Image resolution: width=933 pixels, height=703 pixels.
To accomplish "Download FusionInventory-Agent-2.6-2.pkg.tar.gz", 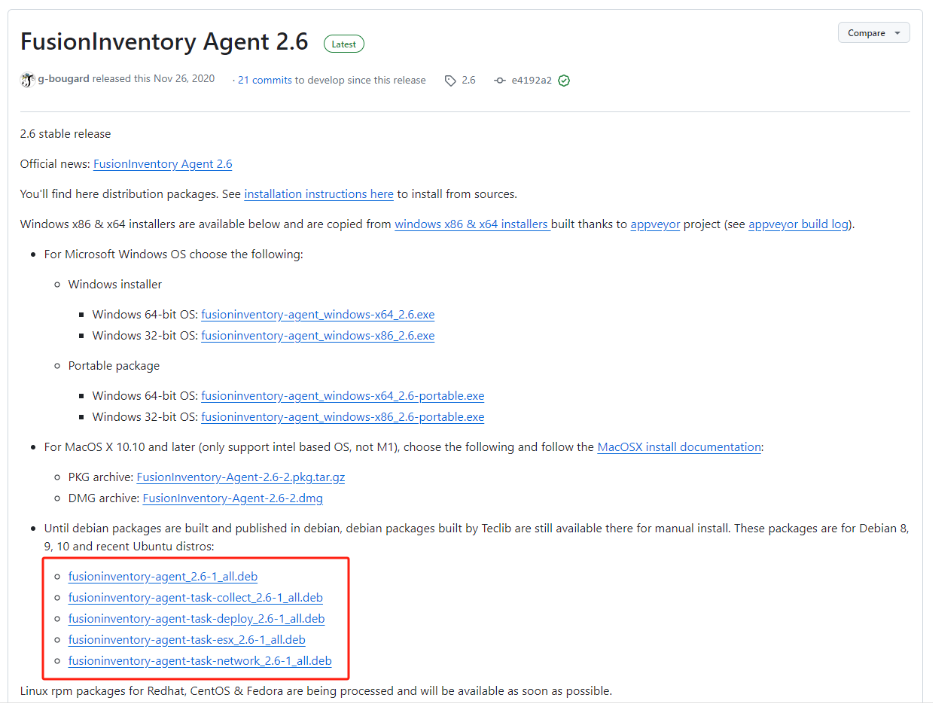I will [241, 477].
